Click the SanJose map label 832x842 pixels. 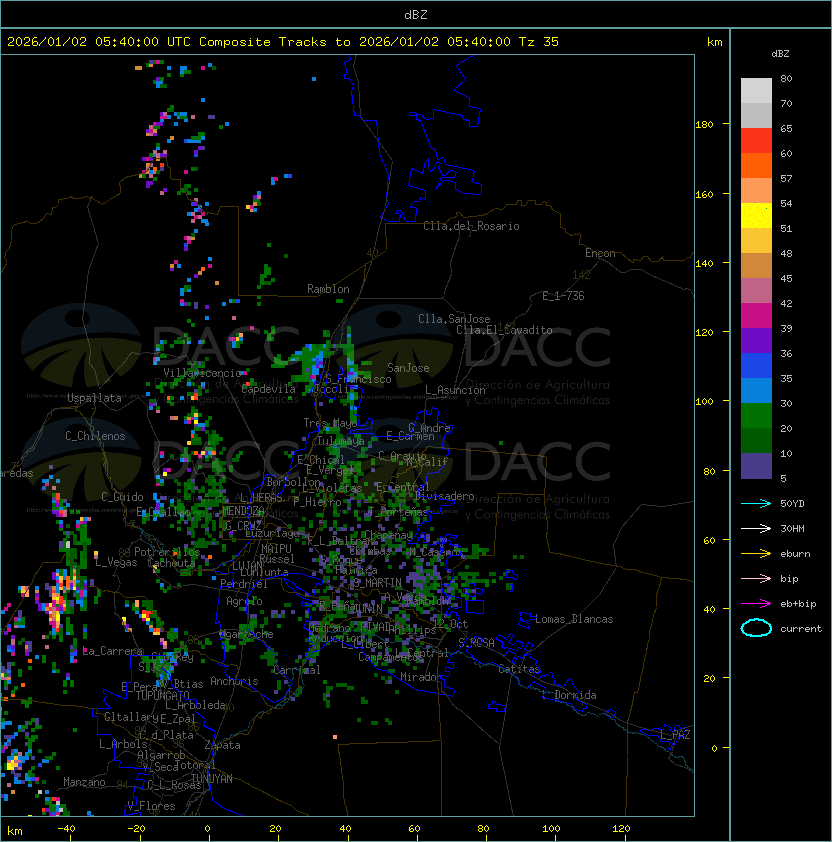[408, 368]
